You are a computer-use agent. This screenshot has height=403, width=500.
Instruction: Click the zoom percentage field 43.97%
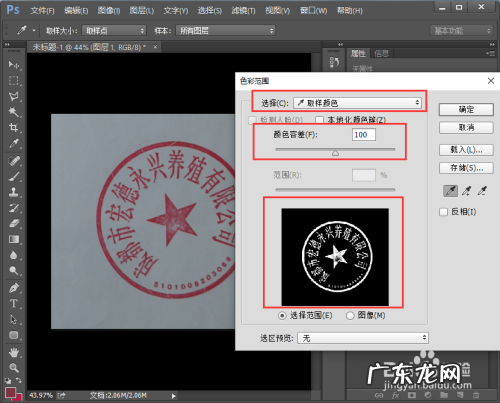click(41, 396)
